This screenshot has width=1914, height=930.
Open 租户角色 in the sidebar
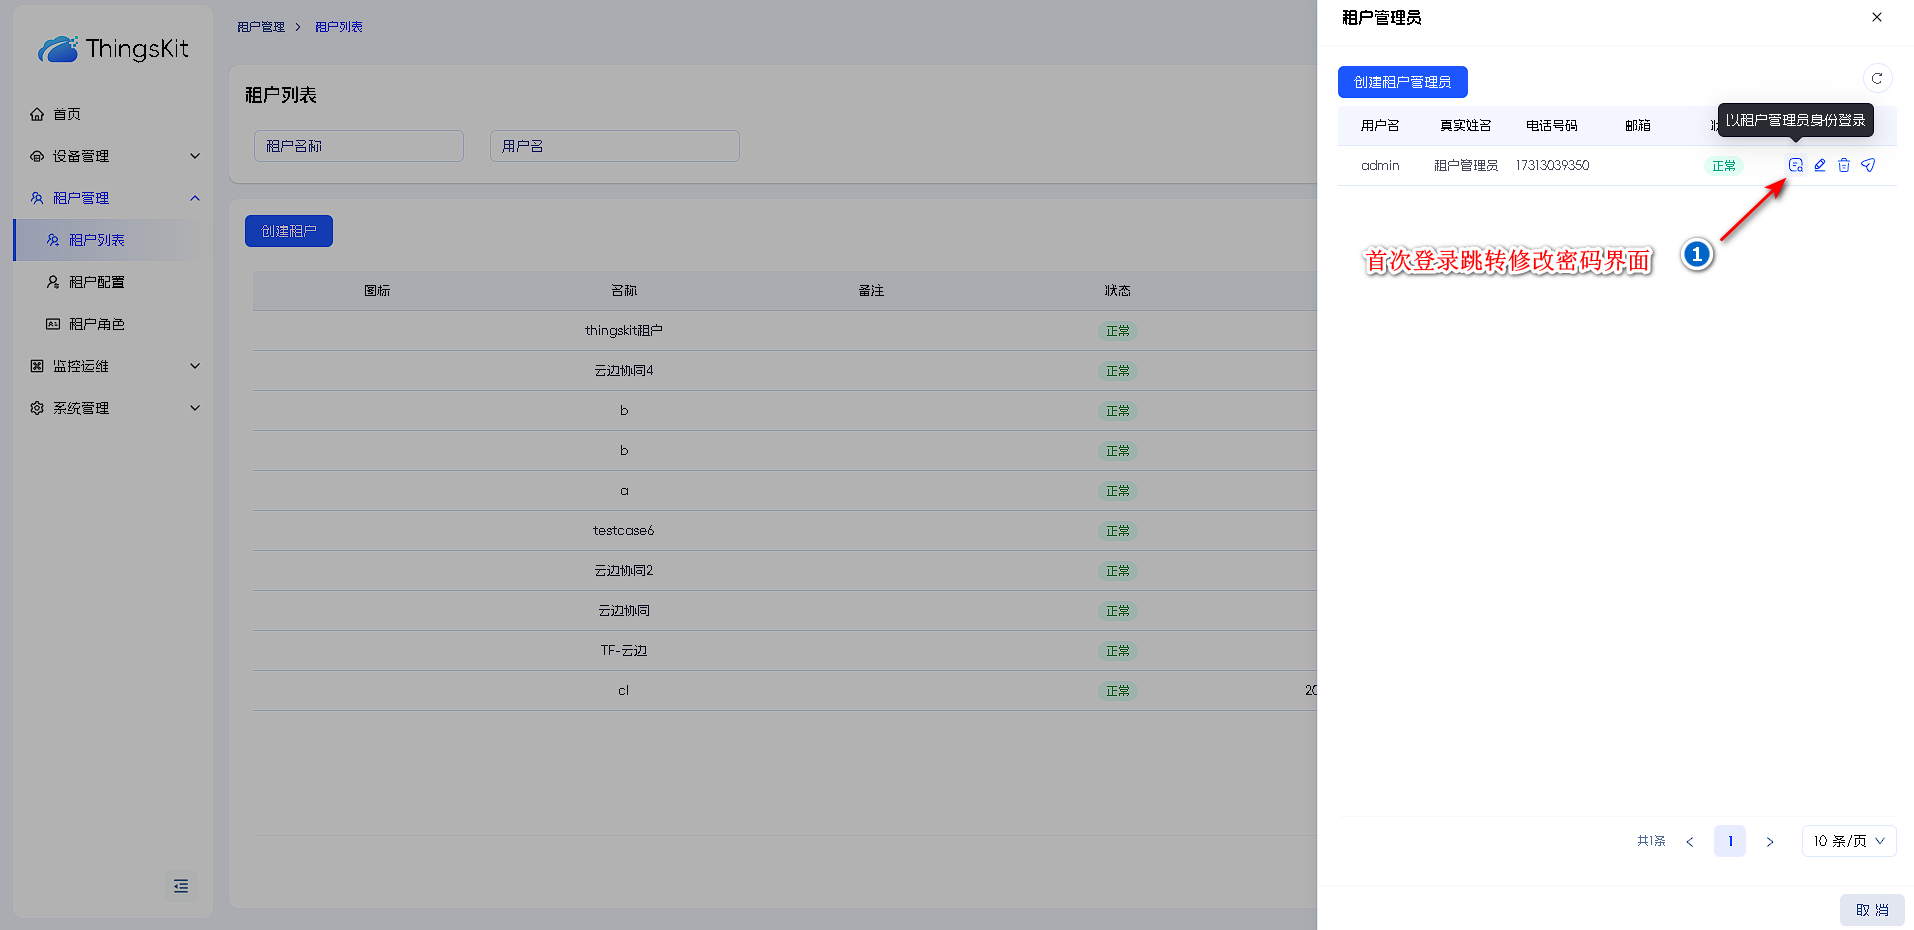click(x=97, y=324)
